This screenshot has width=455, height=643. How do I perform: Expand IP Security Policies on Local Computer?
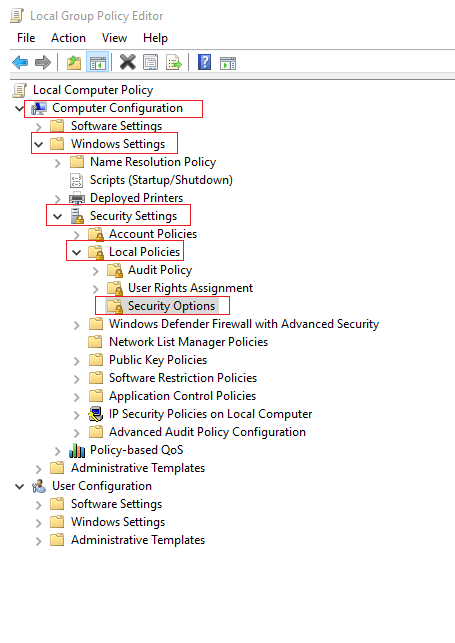pyautogui.click(x=77, y=415)
